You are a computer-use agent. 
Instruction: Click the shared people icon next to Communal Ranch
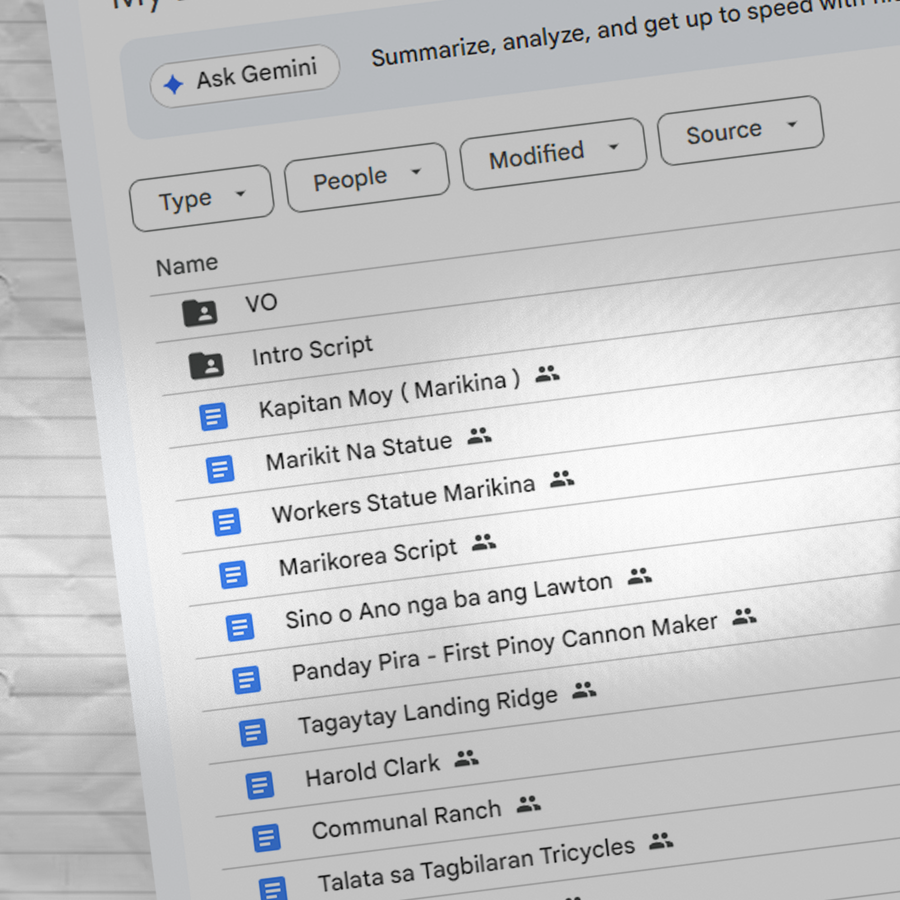529,804
